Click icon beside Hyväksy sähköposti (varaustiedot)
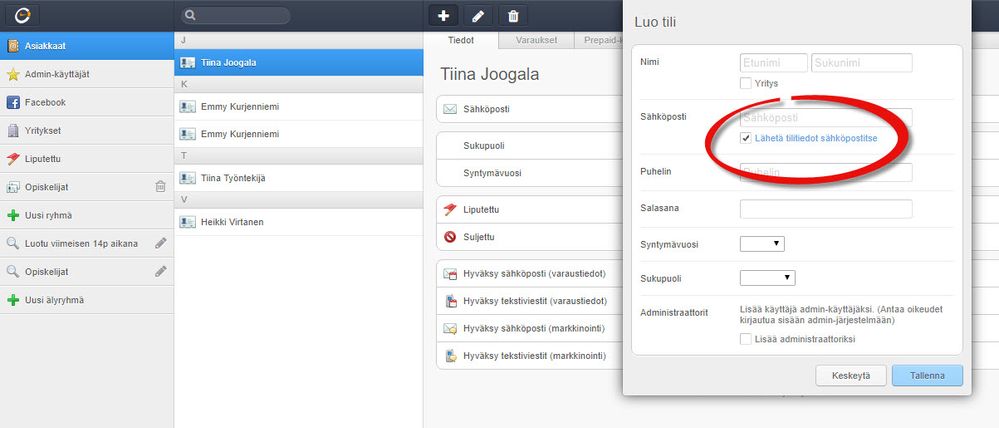Screen dimensions: 999x428 pos(450,274)
